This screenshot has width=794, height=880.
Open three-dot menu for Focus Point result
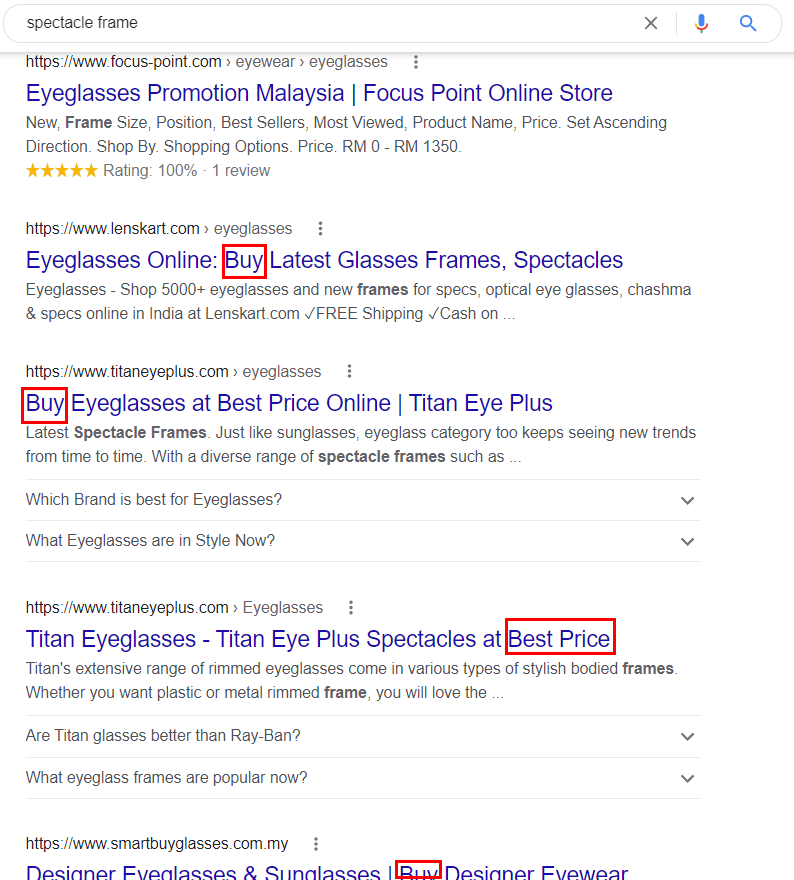click(415, 61)
